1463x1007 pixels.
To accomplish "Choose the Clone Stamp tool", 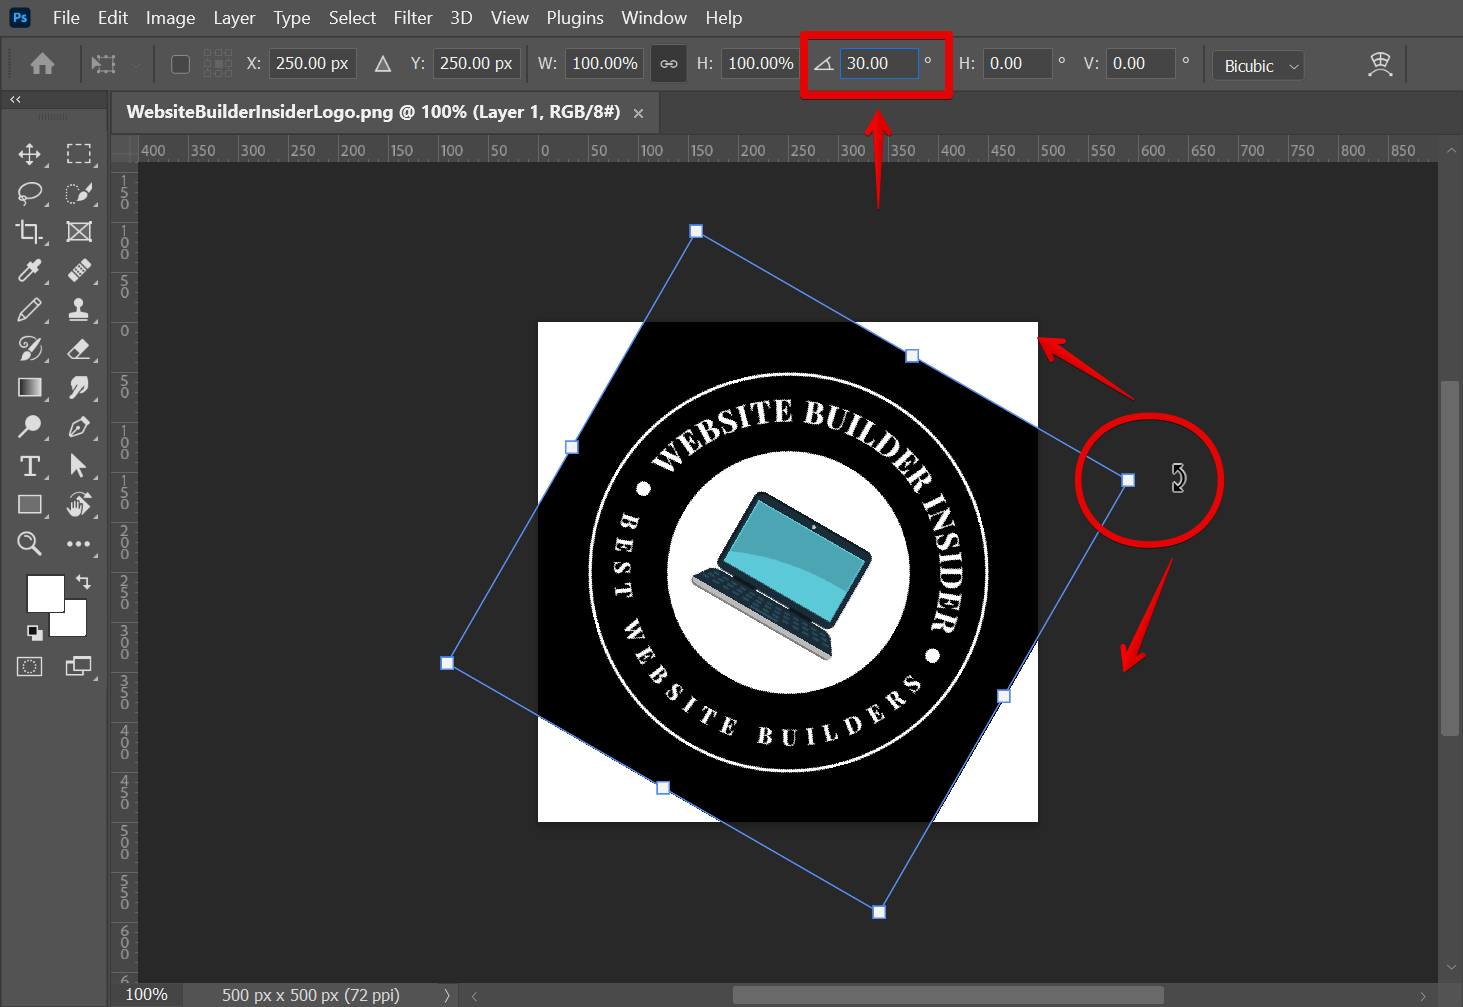I will tap(78, 310).
